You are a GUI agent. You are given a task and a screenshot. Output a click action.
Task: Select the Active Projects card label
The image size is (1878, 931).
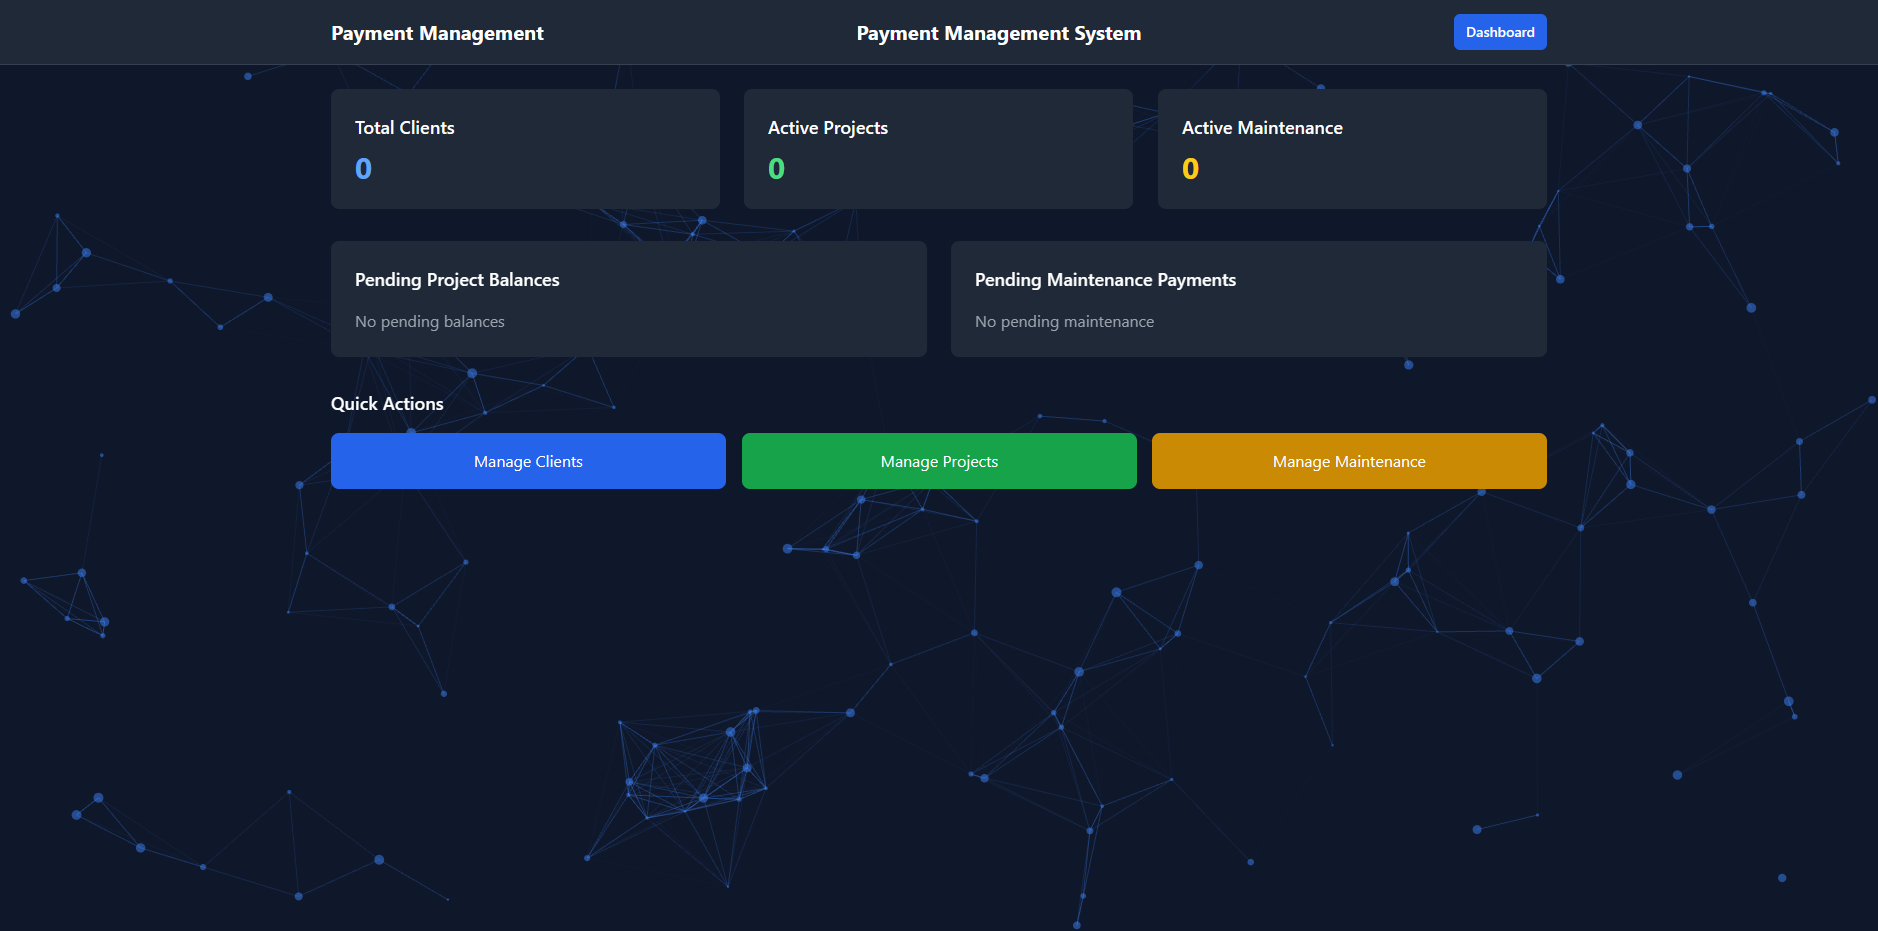click(828, 128)
